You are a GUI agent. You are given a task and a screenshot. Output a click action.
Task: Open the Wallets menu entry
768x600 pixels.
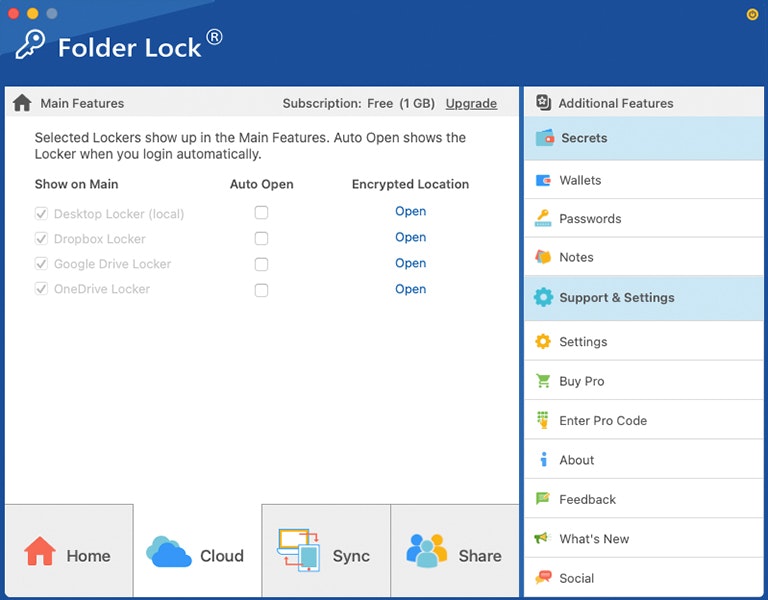click(x=644, y=180)
